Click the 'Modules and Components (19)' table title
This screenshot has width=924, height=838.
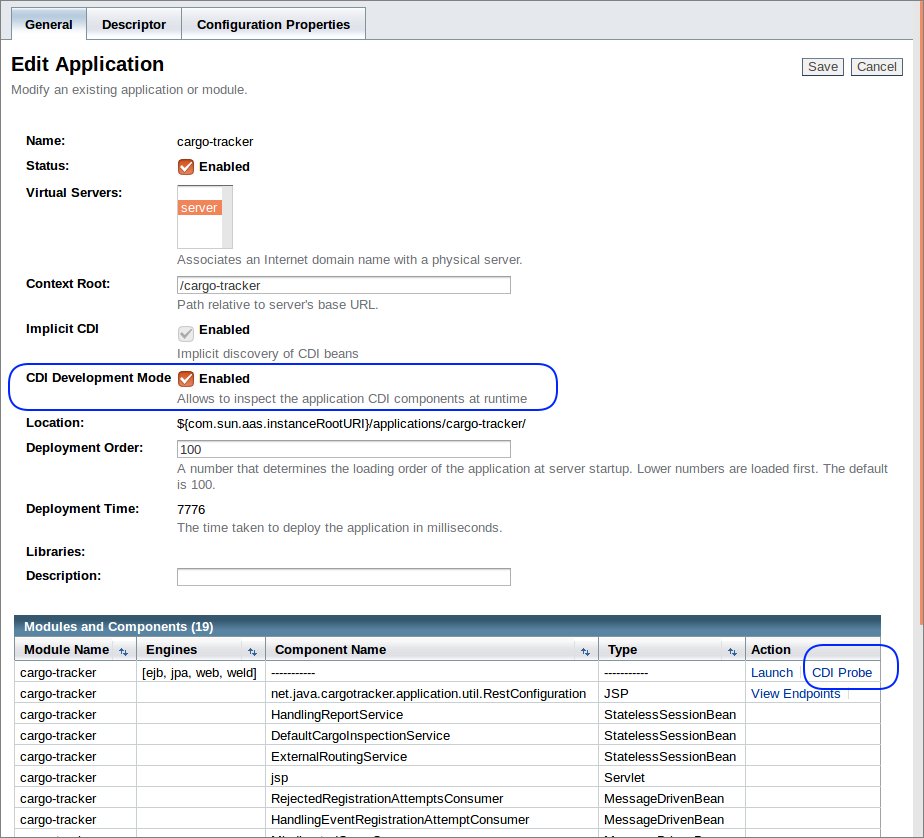tap(118, 626)
